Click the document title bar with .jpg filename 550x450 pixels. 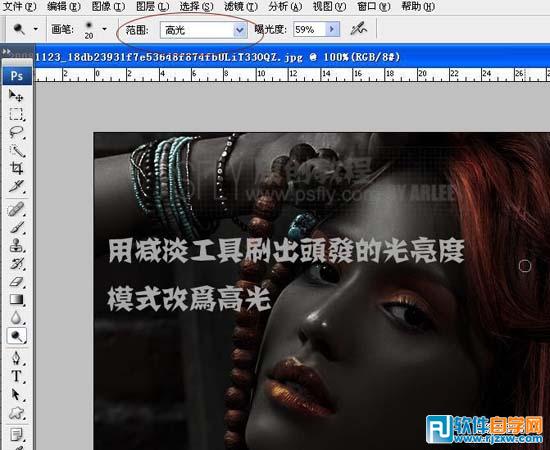(292, 56)
